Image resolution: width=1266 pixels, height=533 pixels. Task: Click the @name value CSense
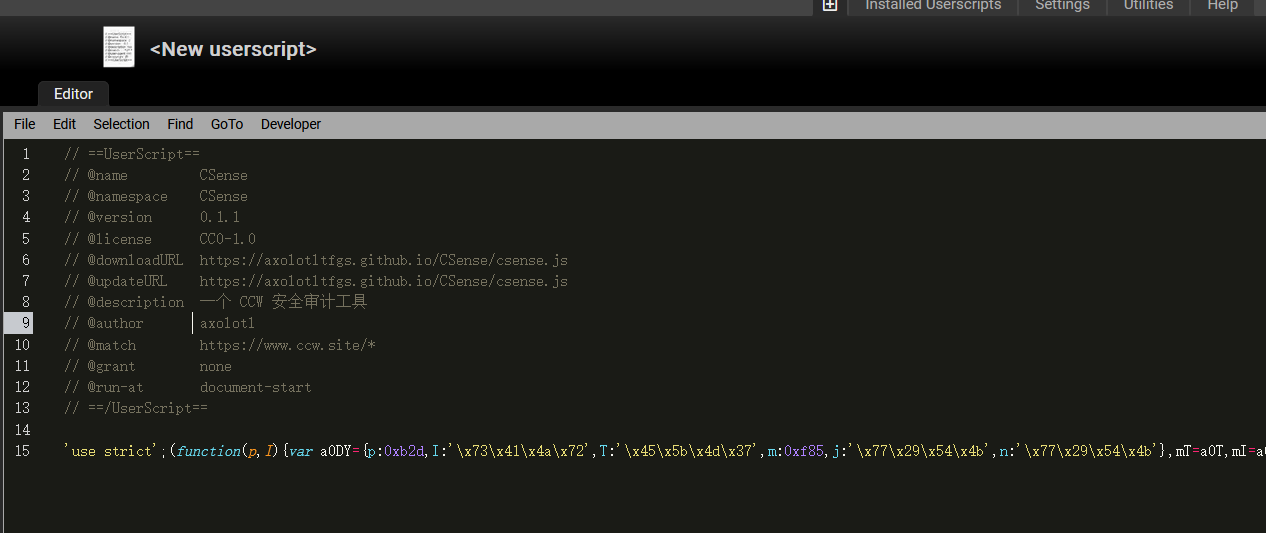pos(223,175)
